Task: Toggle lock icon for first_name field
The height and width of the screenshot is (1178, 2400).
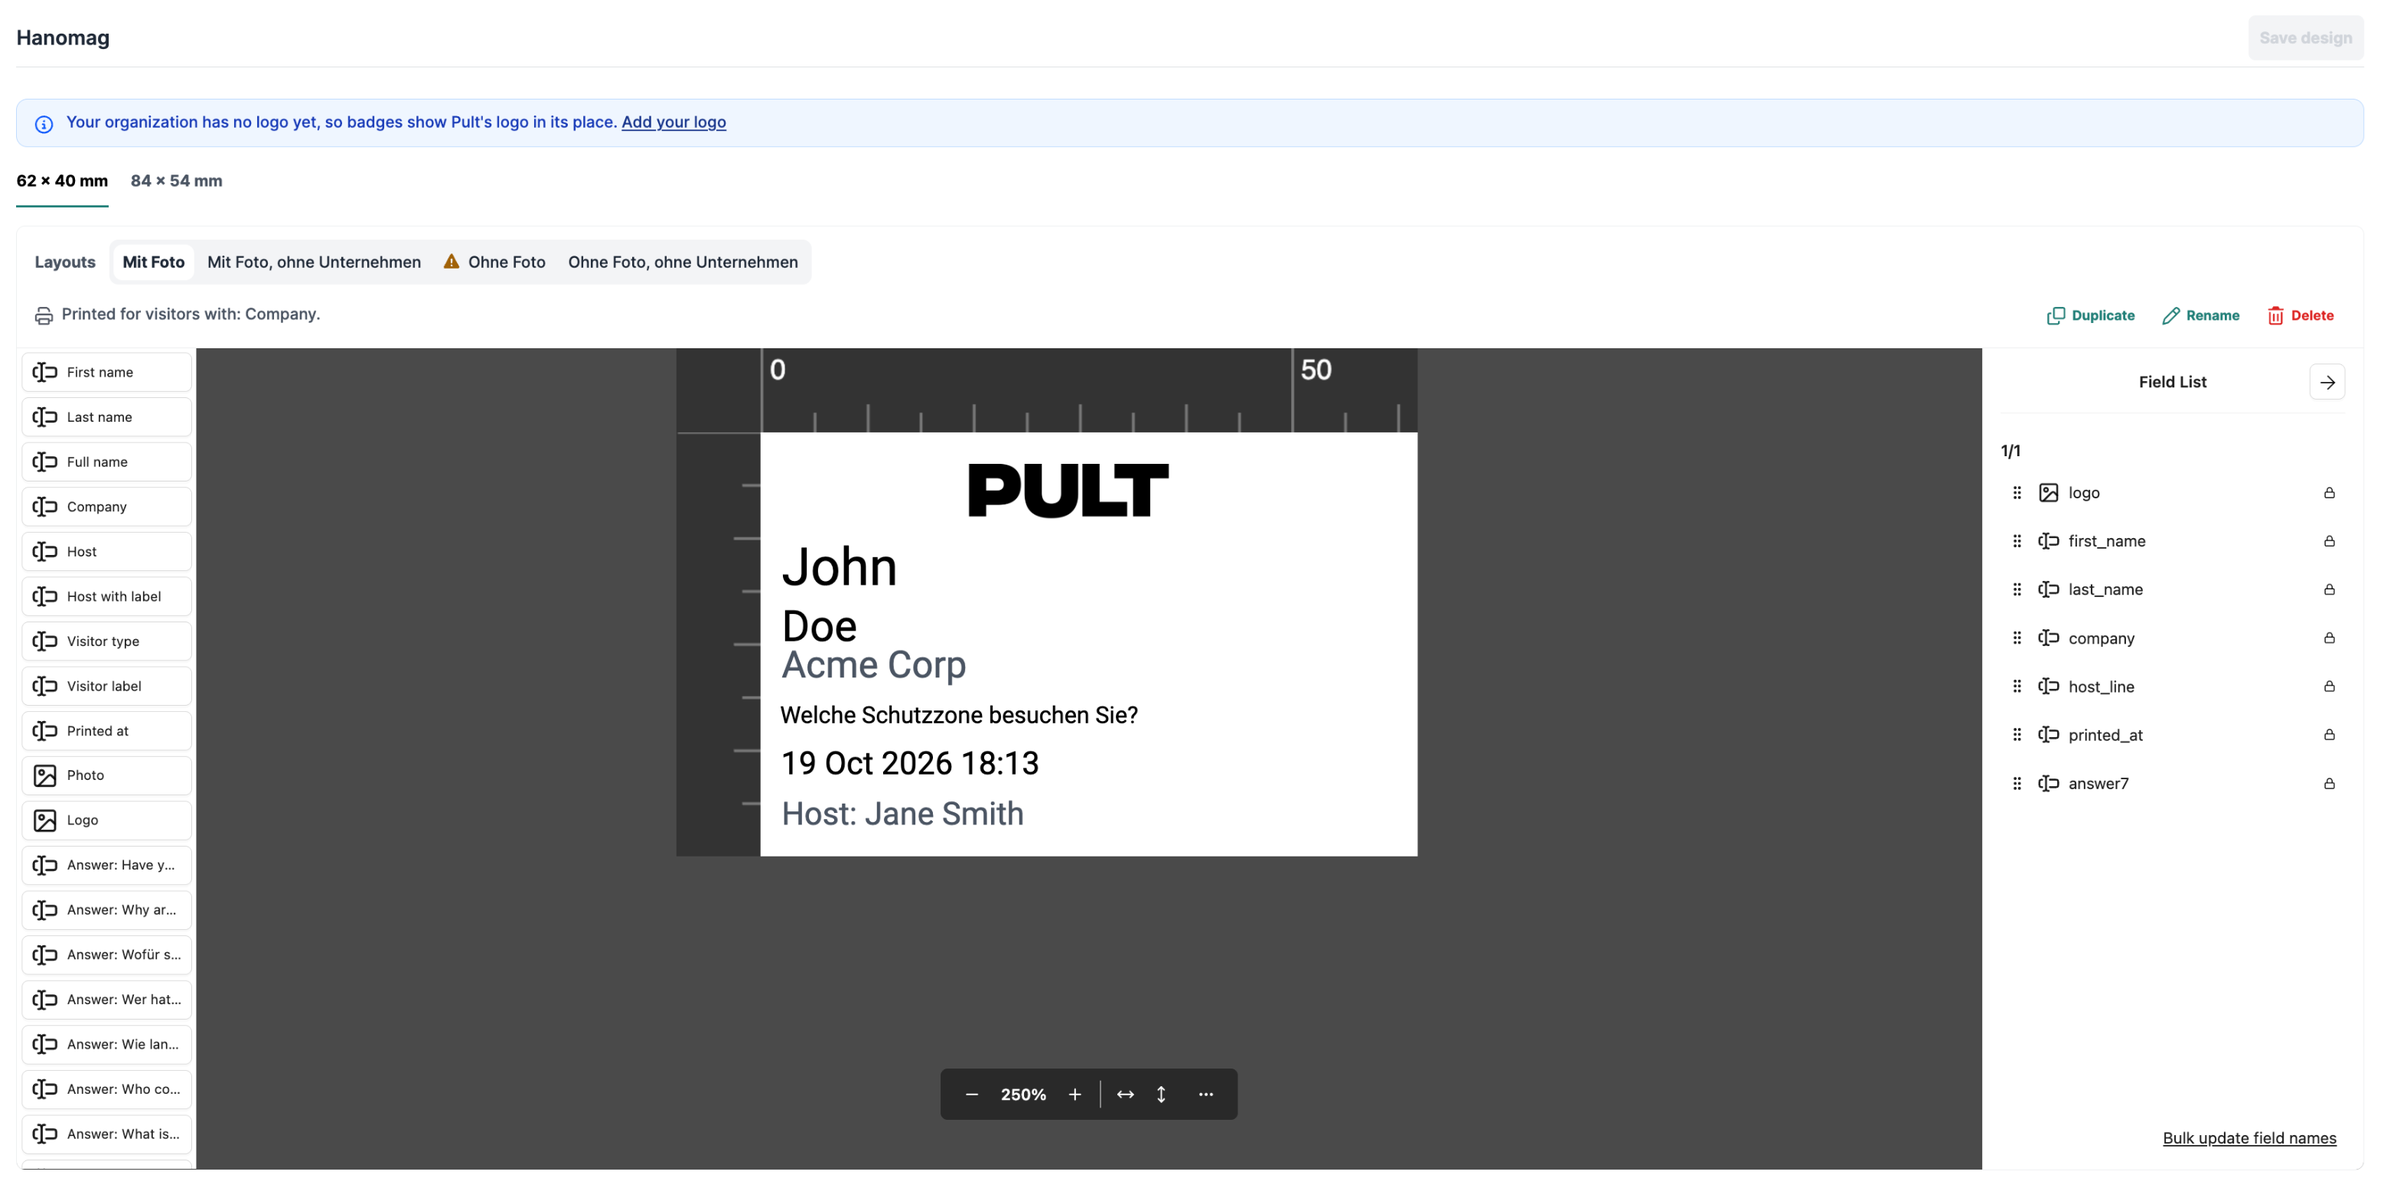Action: [2329, 541]
